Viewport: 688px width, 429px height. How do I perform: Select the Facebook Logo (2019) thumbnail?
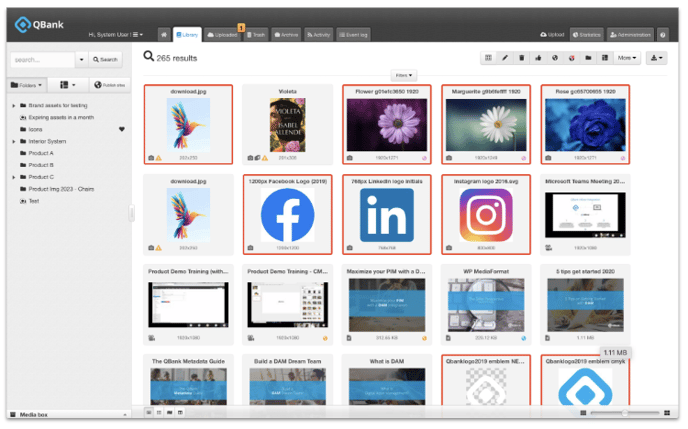click(287, 215)
